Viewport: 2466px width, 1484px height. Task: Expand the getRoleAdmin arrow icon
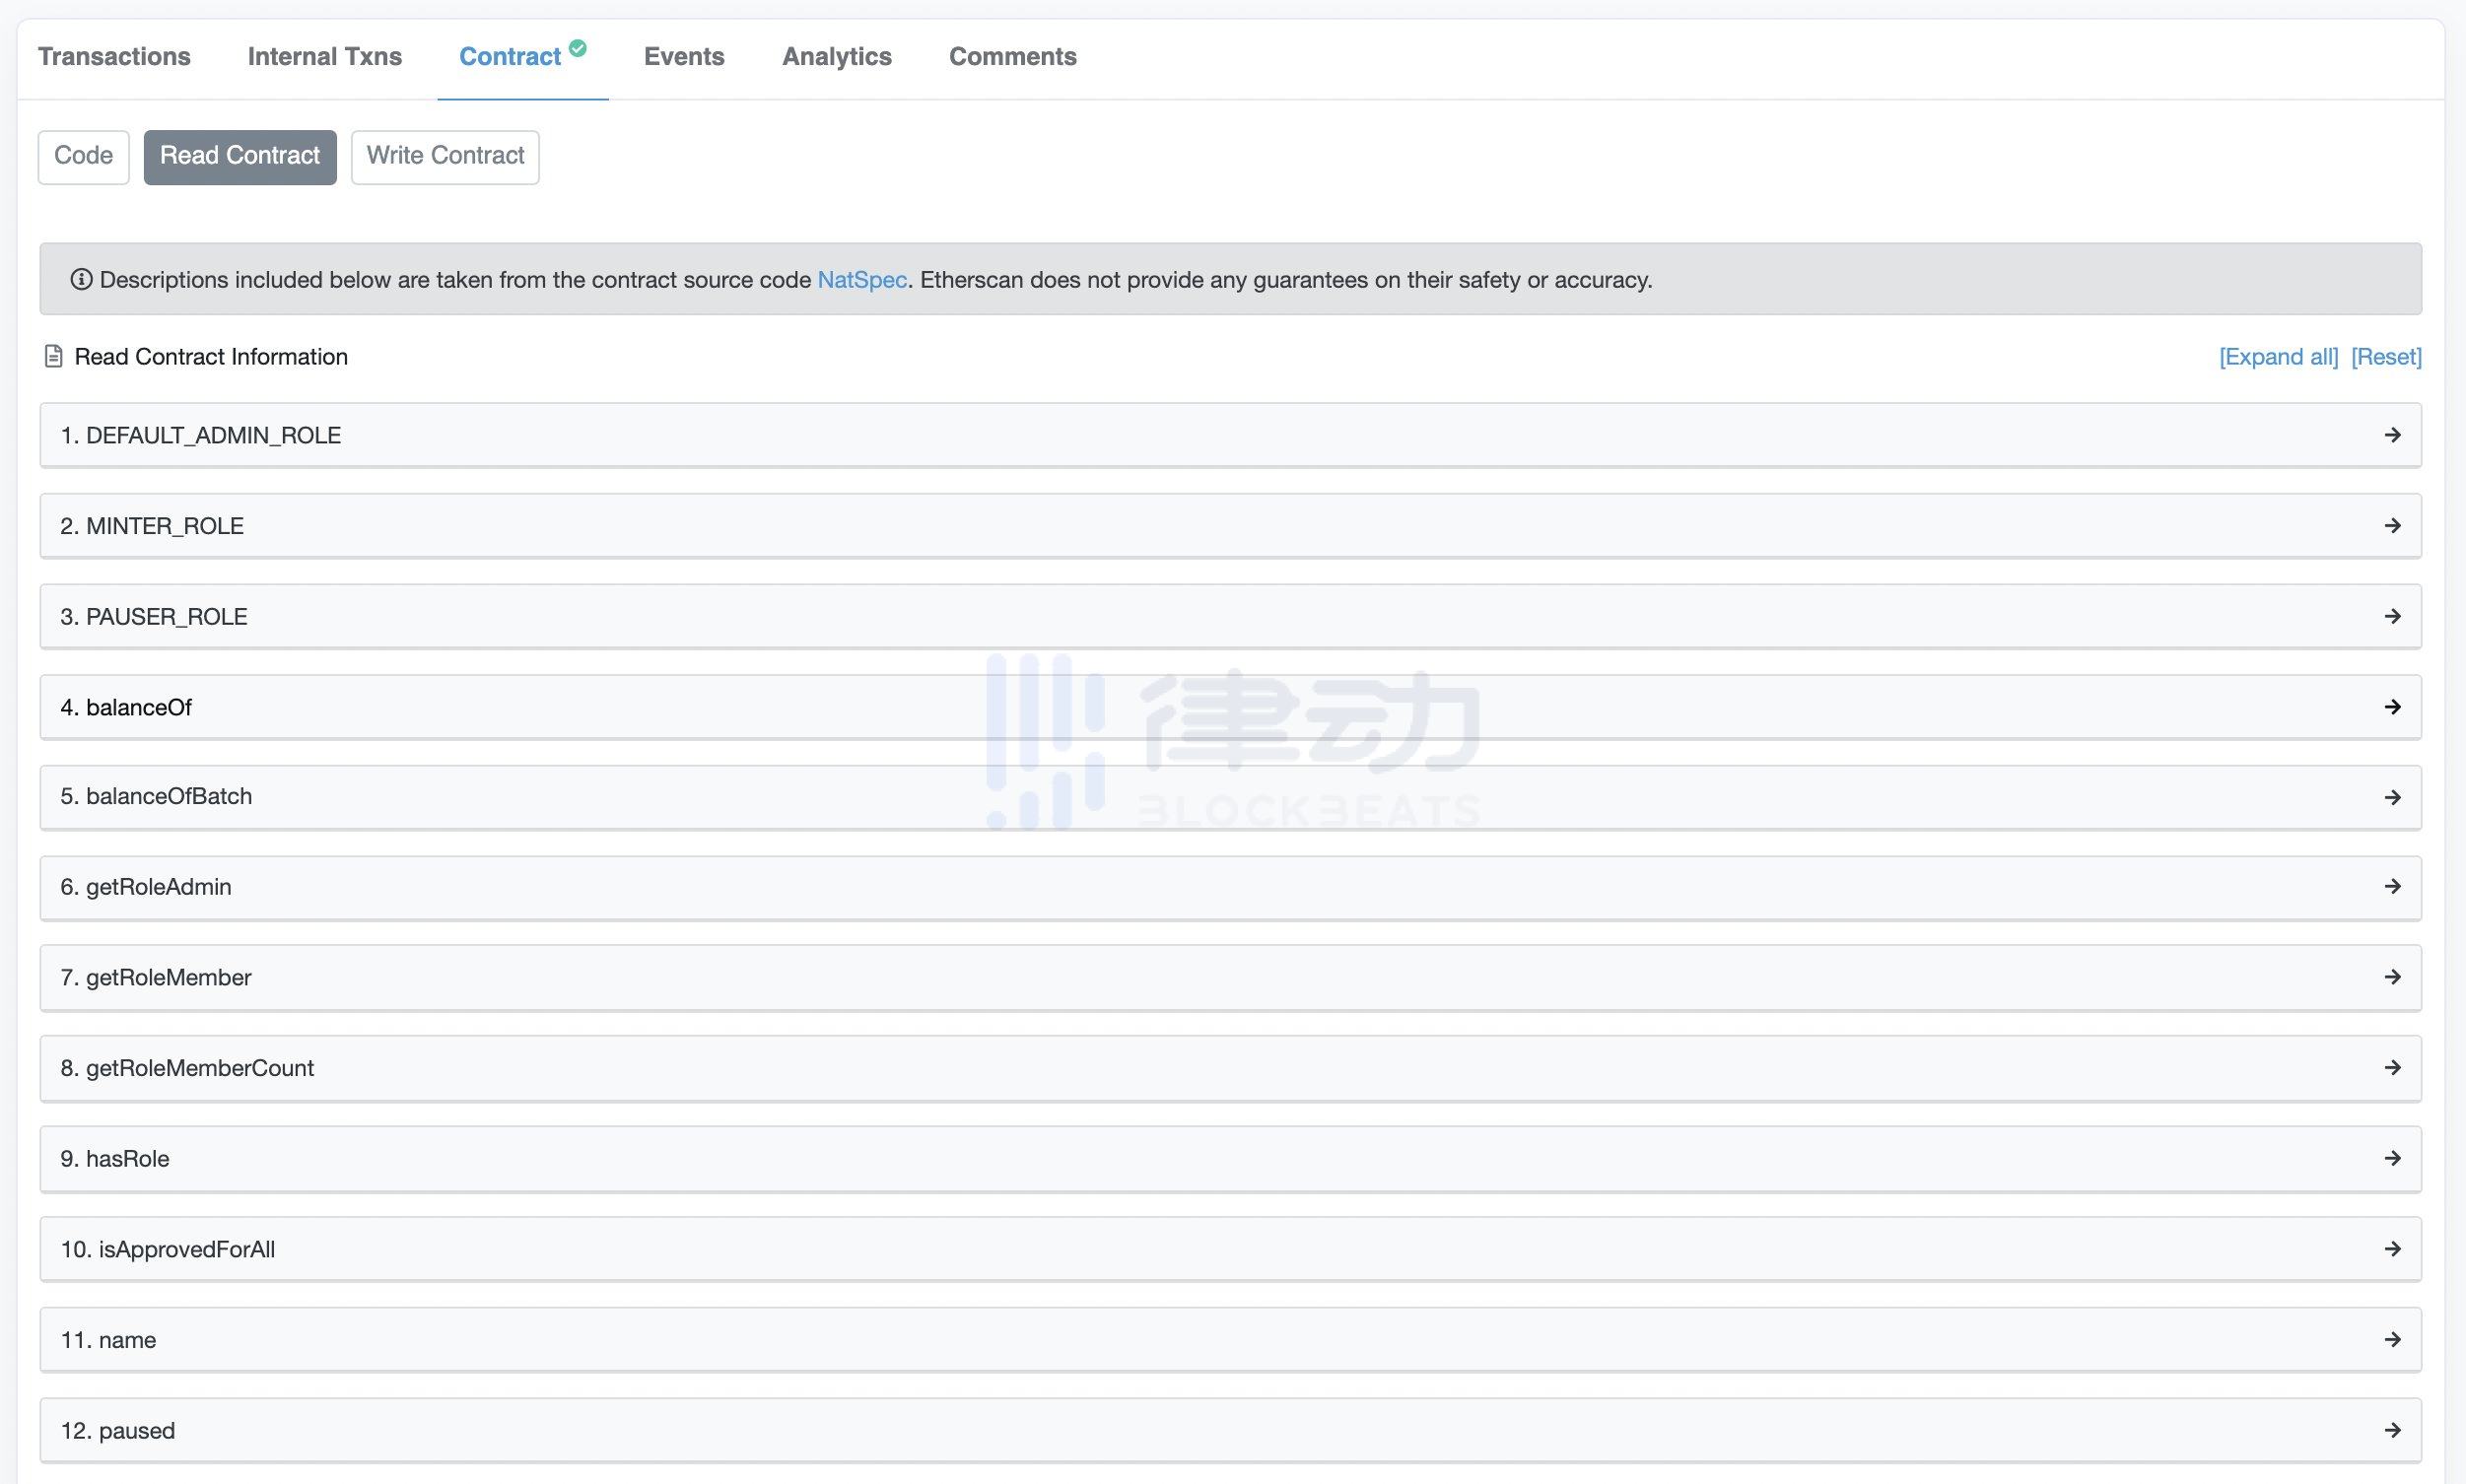(2392, 886)
